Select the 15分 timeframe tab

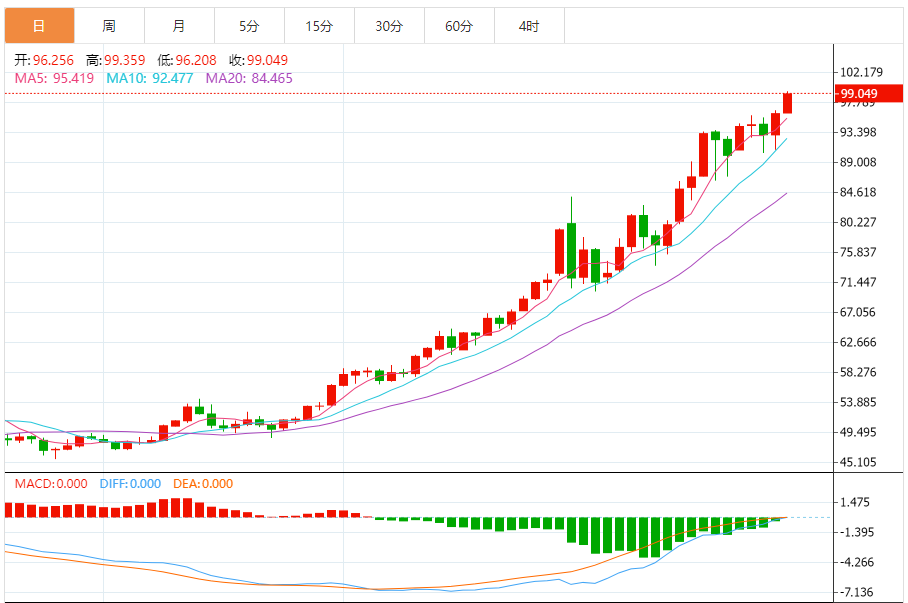pos(319,26)
